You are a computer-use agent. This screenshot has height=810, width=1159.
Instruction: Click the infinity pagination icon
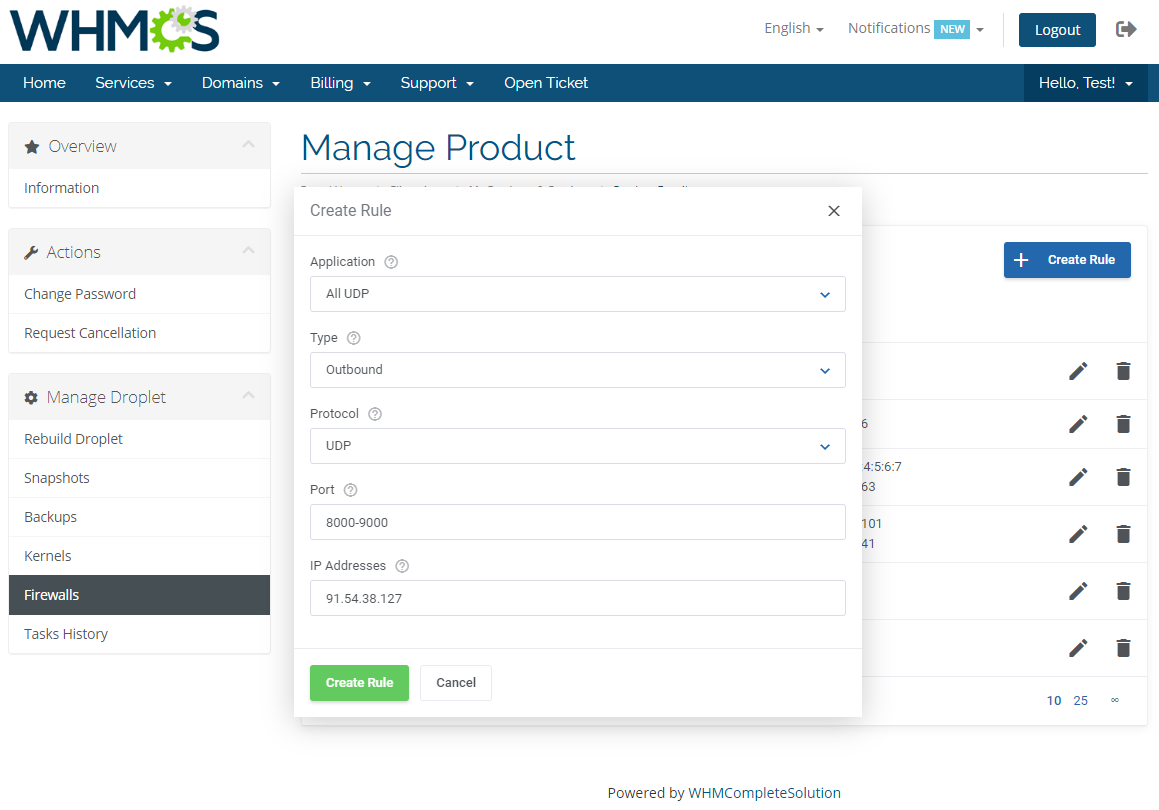point(1114,700)
